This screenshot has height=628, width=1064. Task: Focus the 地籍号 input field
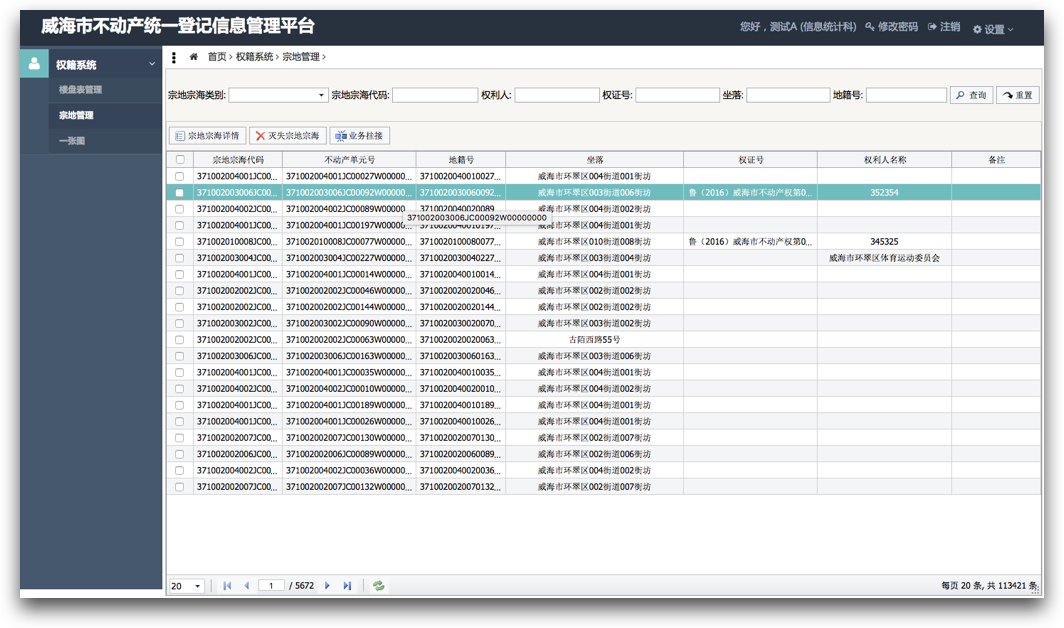[x=906, y=95]
